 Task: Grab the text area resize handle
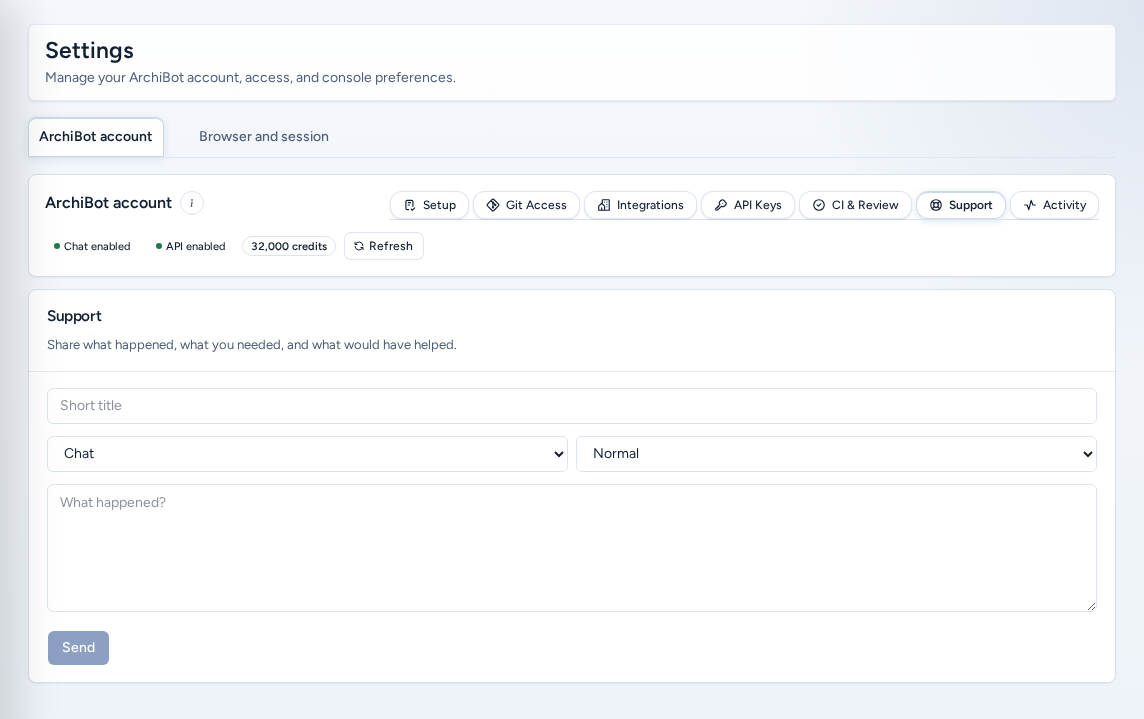[x=1091, y=606]
